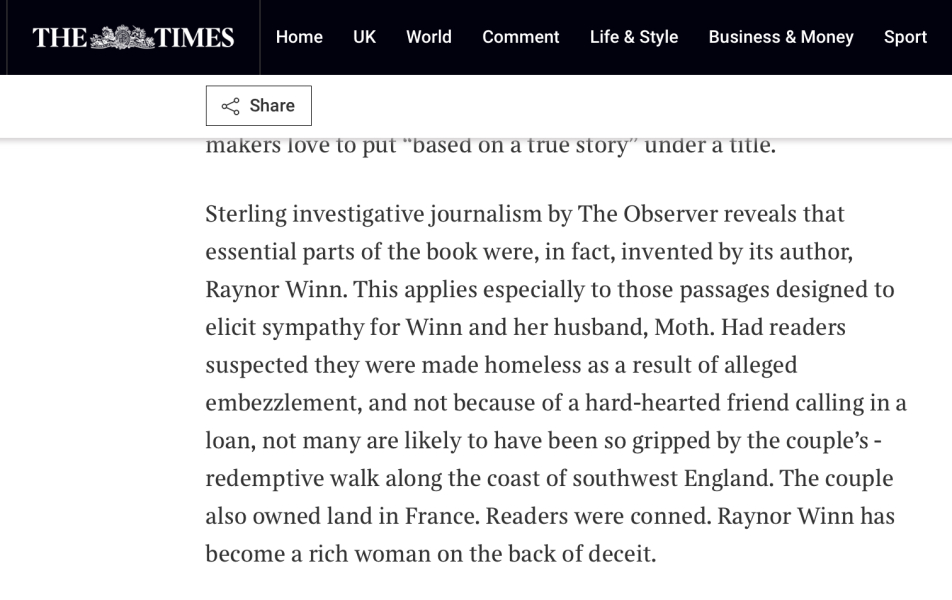Open the UK news section
Image resolution: width=952 pixels, height=600 pixels.
pos(364,37)
